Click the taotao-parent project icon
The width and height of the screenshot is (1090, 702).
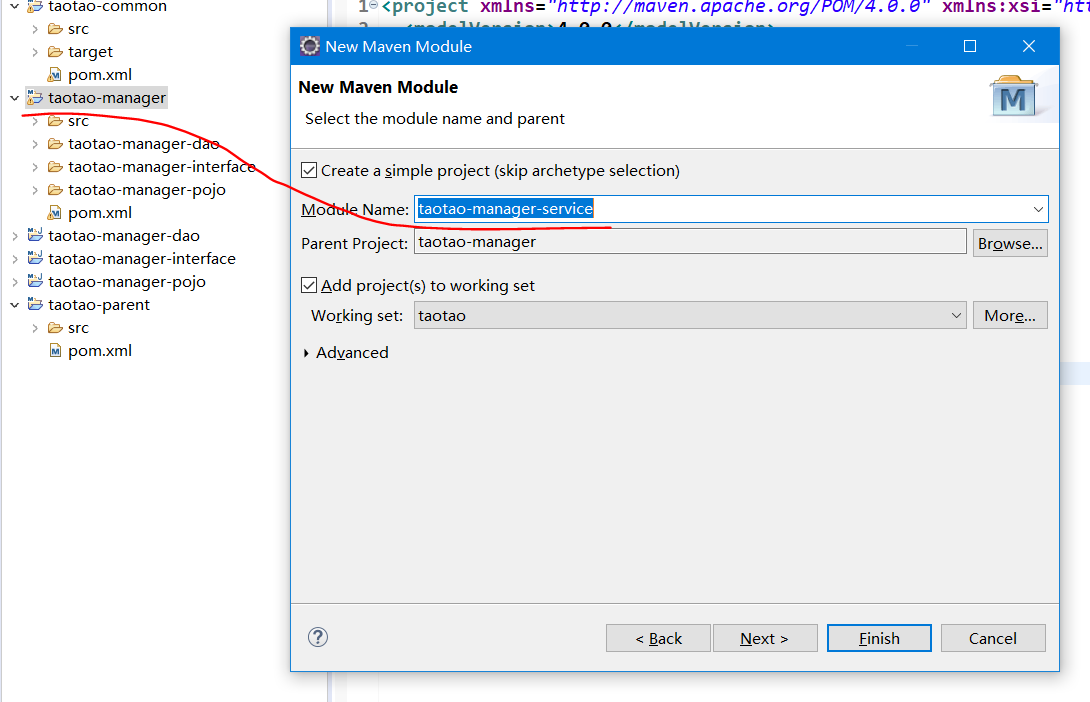(34, 304)
